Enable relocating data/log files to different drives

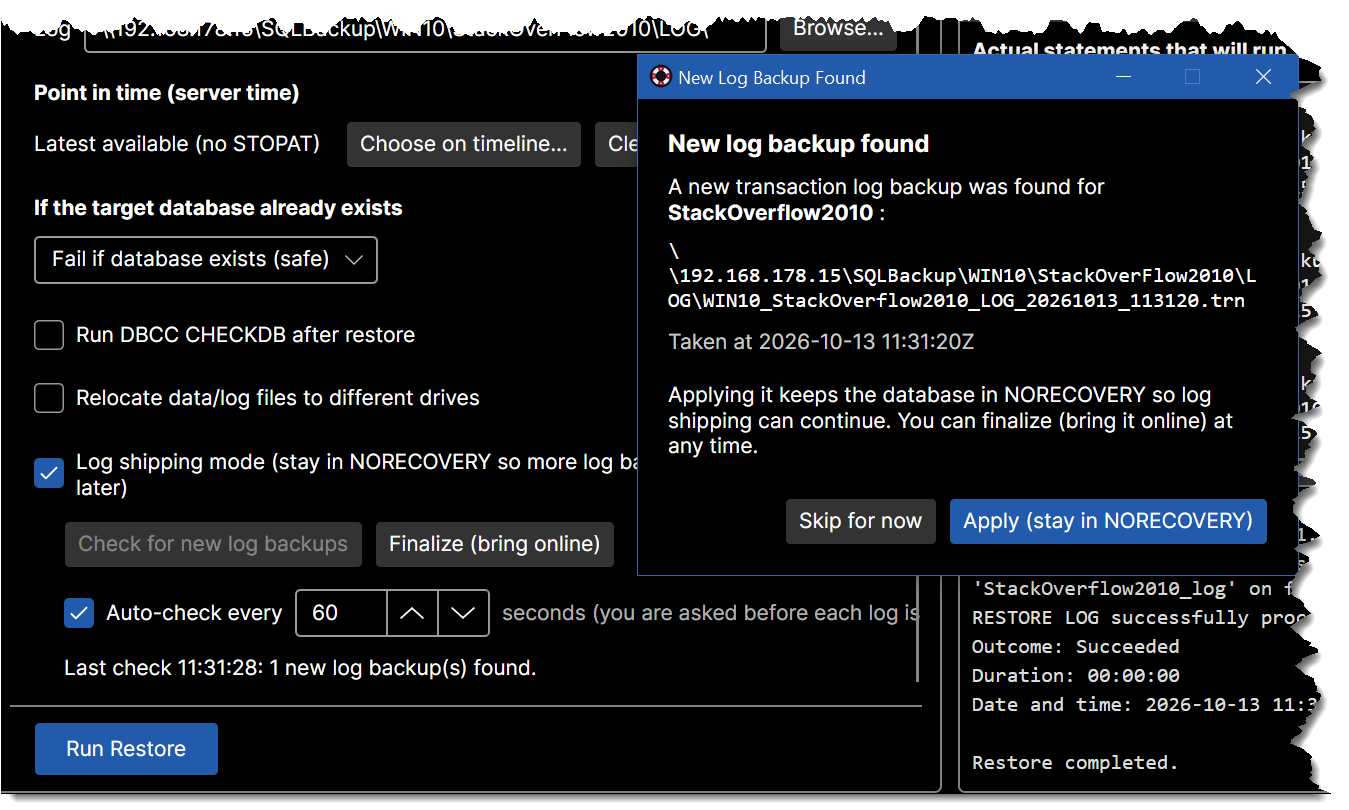coord(49,398)
